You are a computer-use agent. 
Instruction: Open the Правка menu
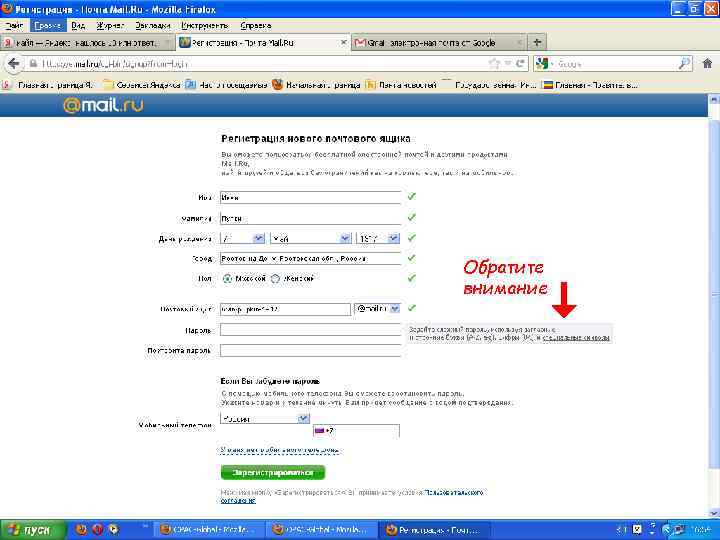coord(48,26)
